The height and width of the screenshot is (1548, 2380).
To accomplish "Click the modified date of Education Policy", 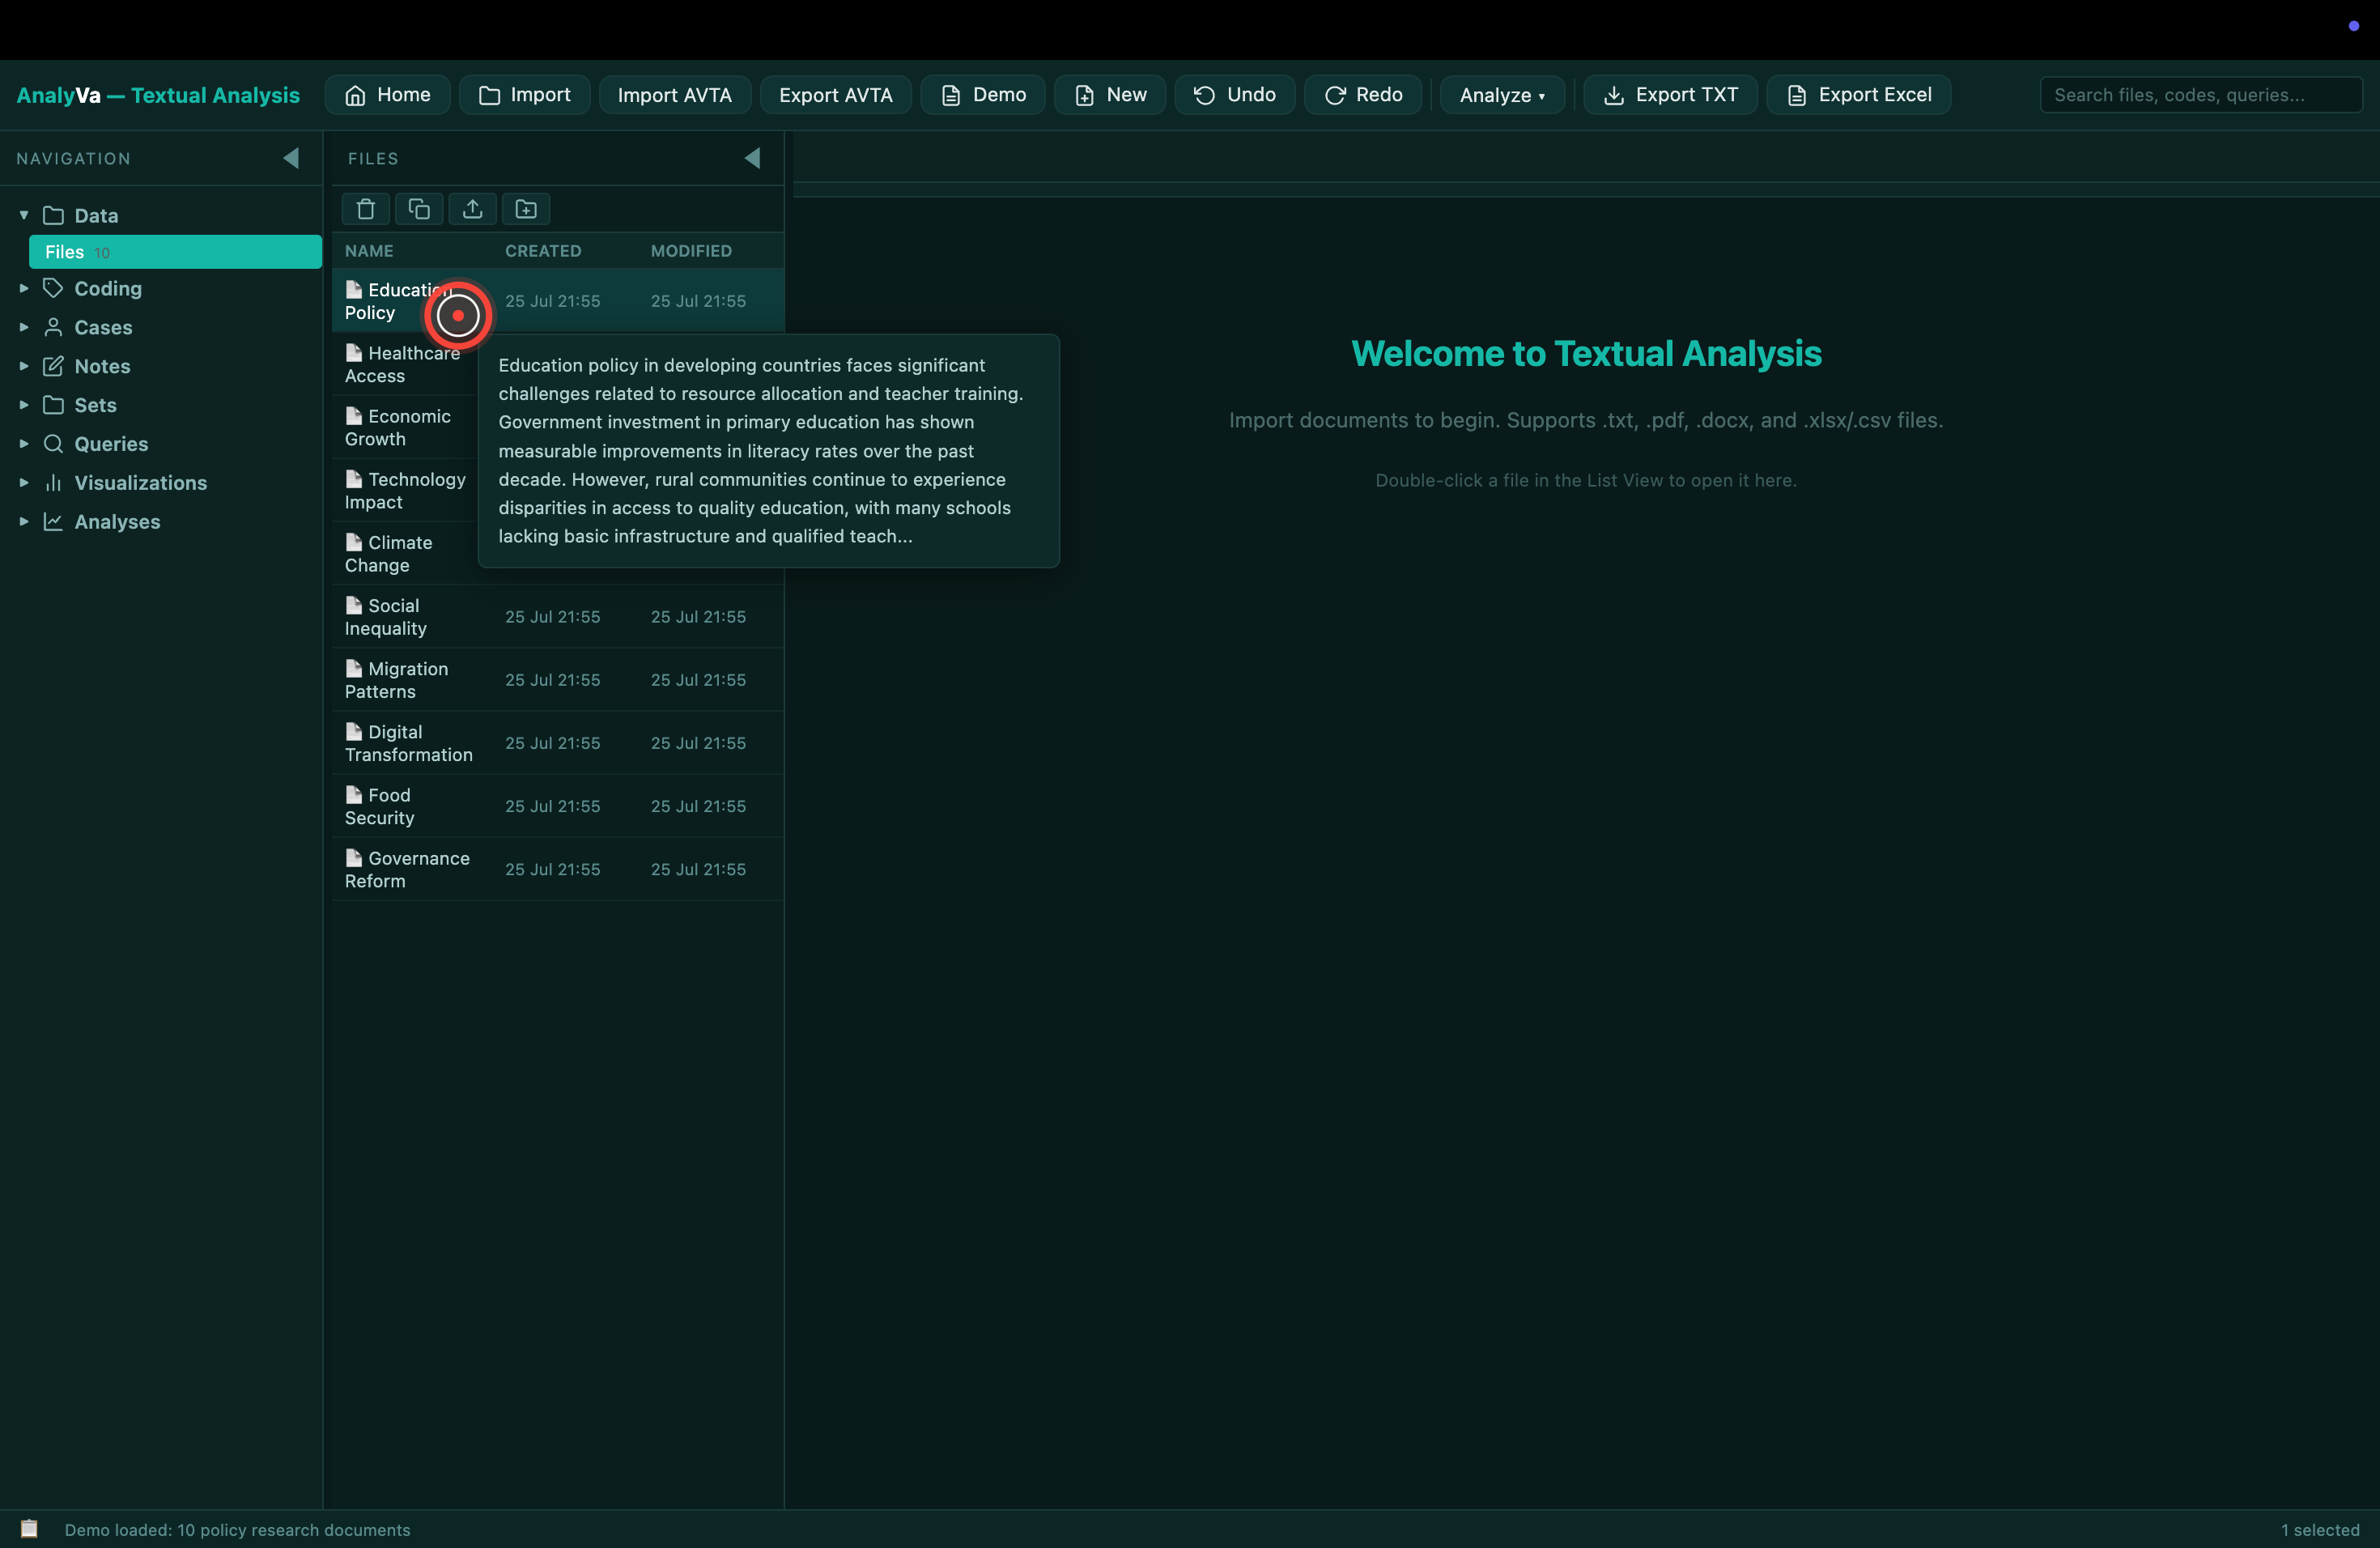I will click(698, 301).
